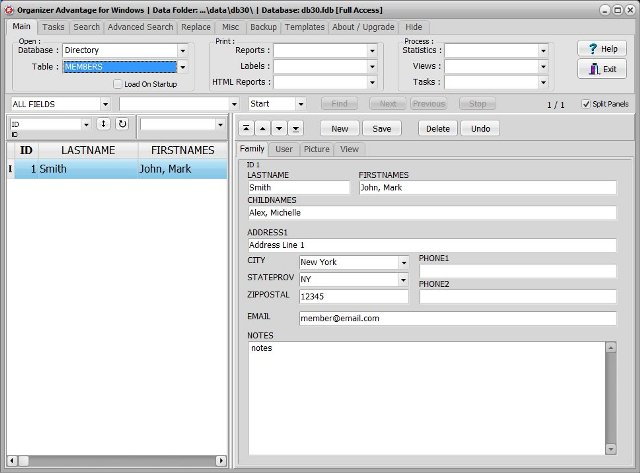
Task: Click the CHILDNAMES field
Action: 432,213
